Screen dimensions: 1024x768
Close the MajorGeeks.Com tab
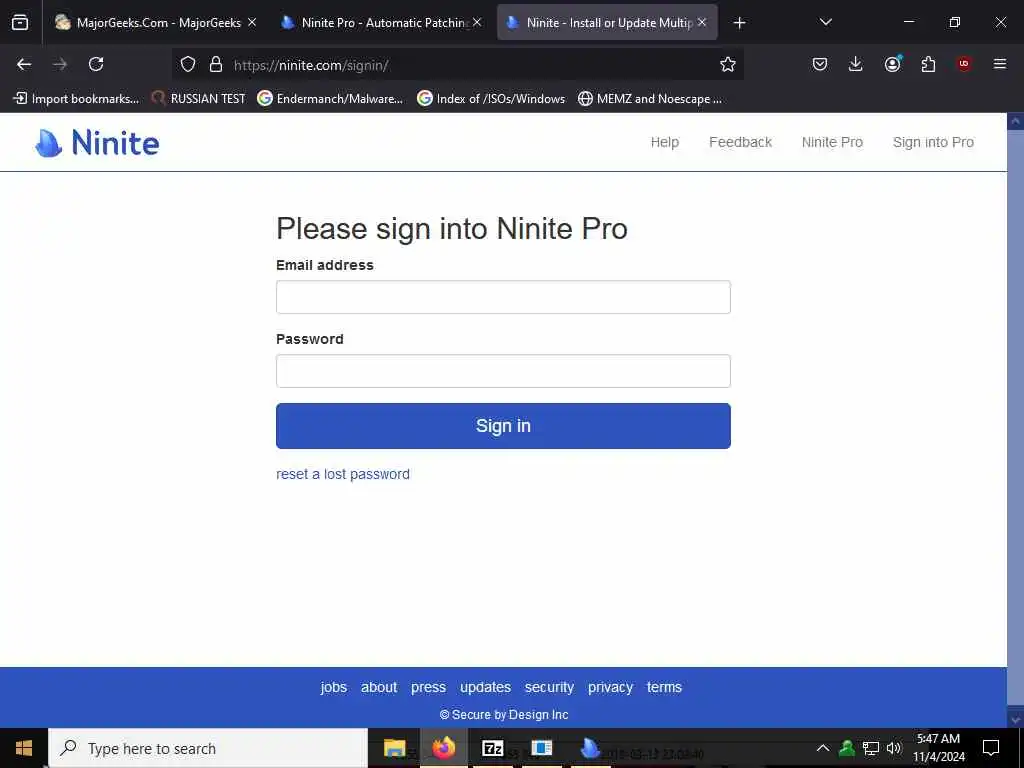tap(252, 22)
